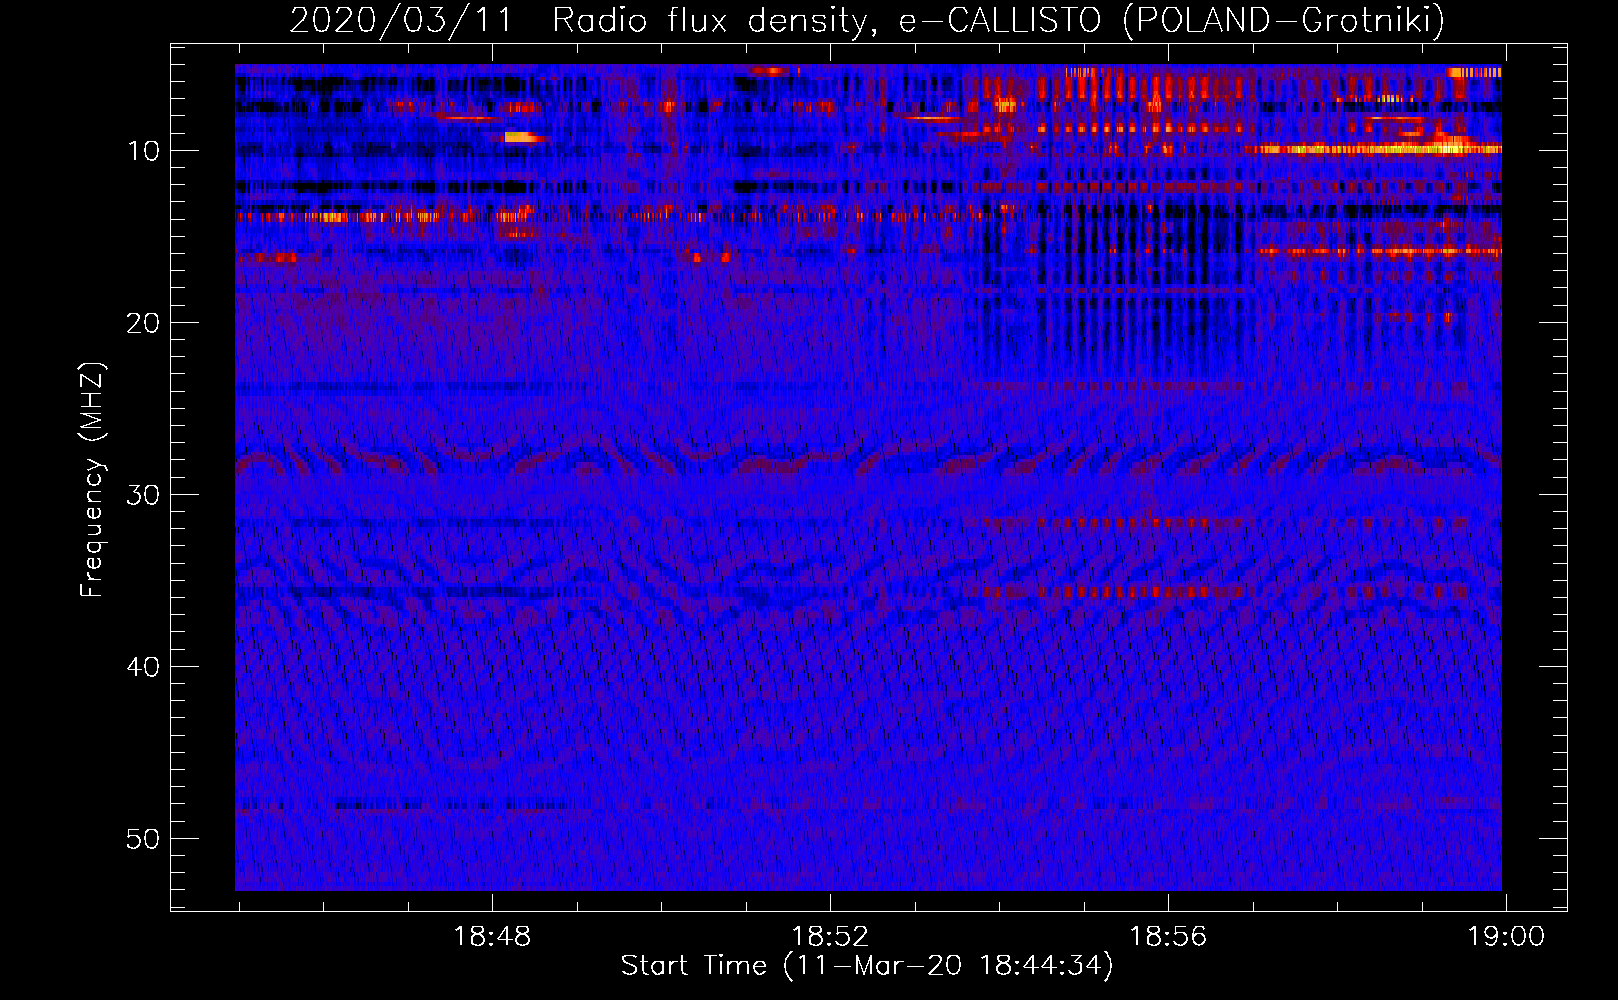Click the y-axis tick label '50'
Screen dimensions: 1618x1000
144,839
